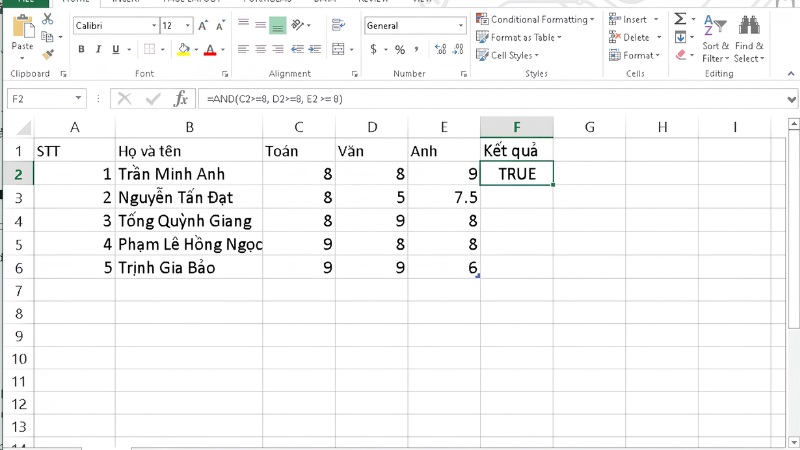Toggle Italic formatting

[x=98, y=49]
